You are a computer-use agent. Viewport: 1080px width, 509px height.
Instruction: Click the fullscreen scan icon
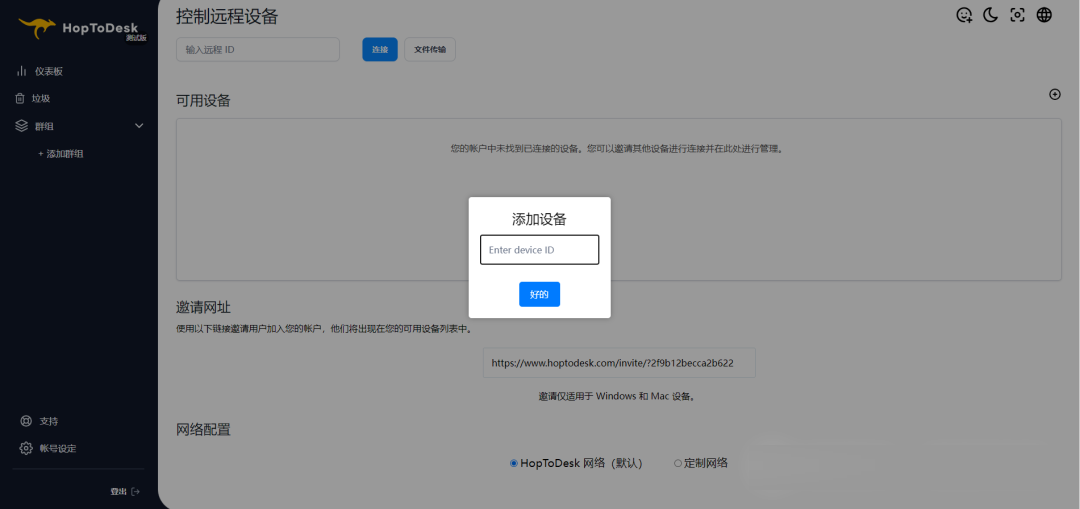pyautogui.click(x=1017, y=15)
